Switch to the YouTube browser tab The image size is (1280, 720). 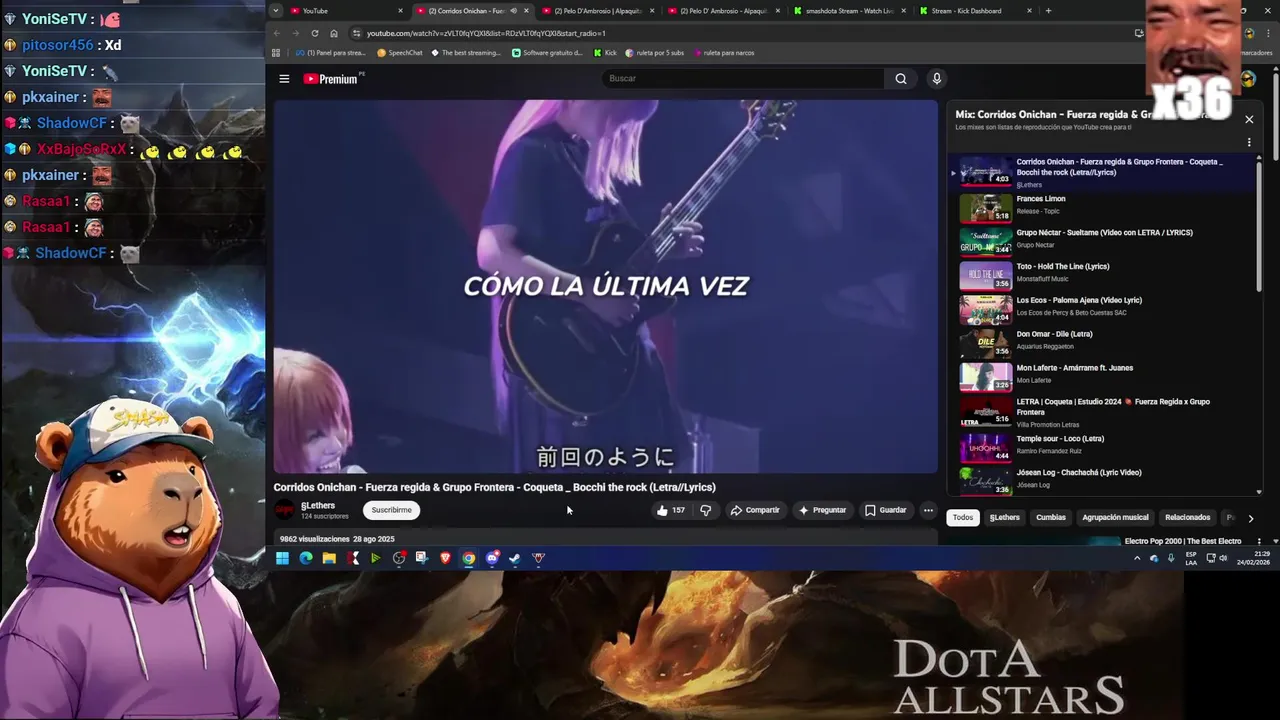tap(347, 11)
